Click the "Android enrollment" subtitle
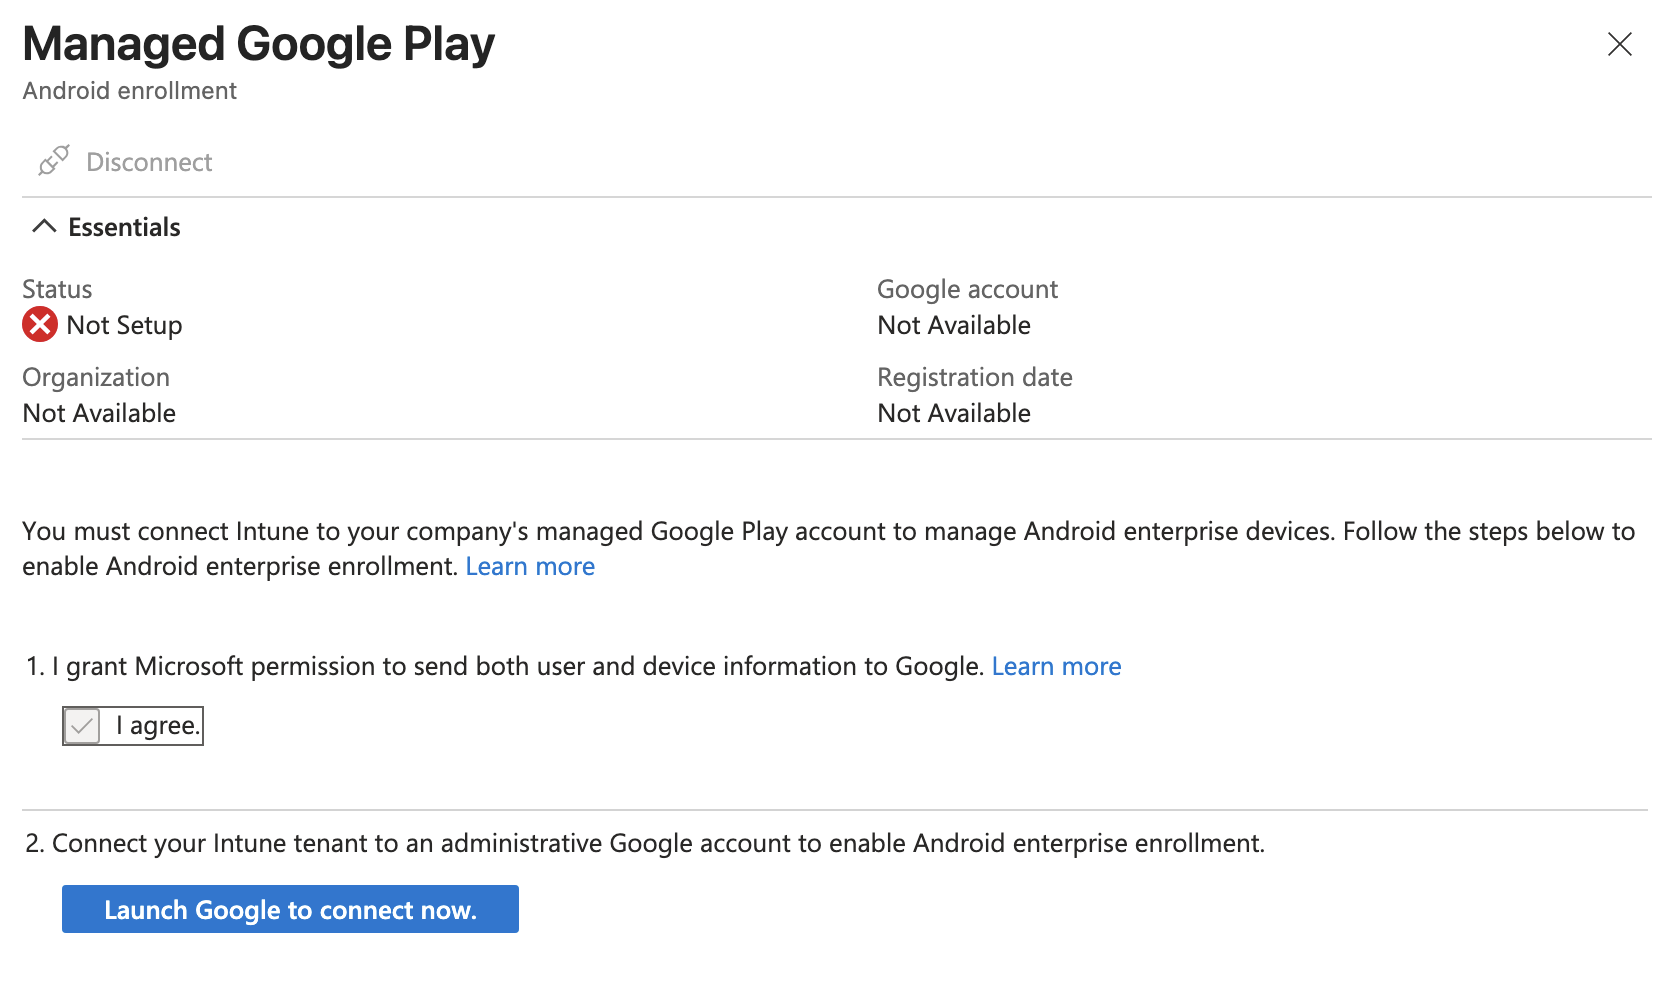Image resolution: width=1674 pixels, height=994 pixels. click(129, 90)
